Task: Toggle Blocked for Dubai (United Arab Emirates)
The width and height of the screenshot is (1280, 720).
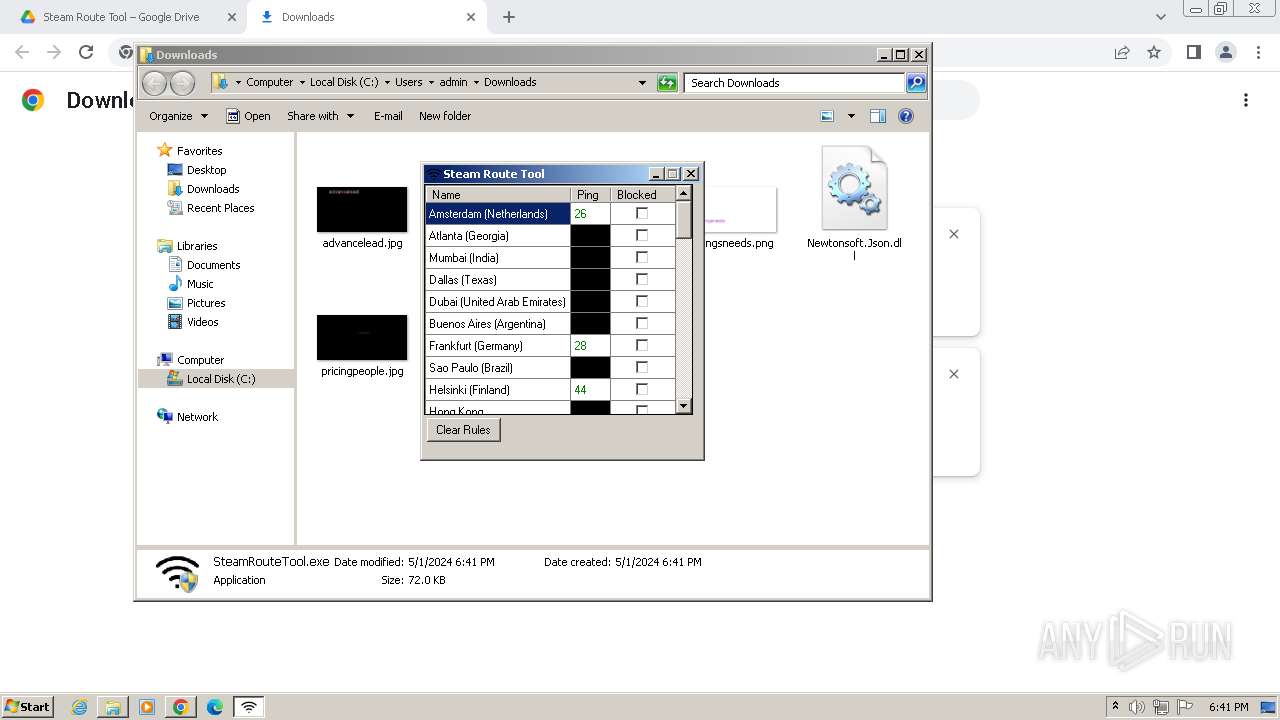Action: [642, 301]
